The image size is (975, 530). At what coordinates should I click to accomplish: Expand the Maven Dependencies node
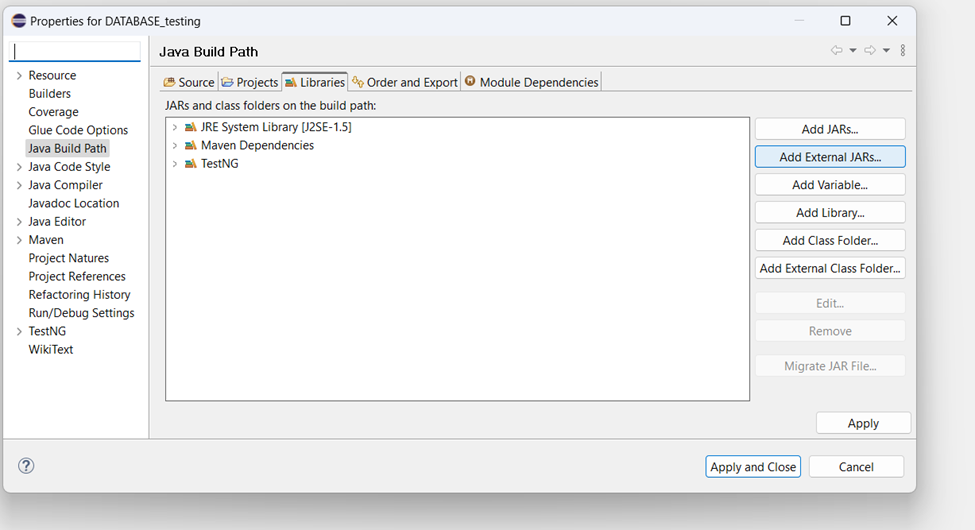click(x=175, y=146)
